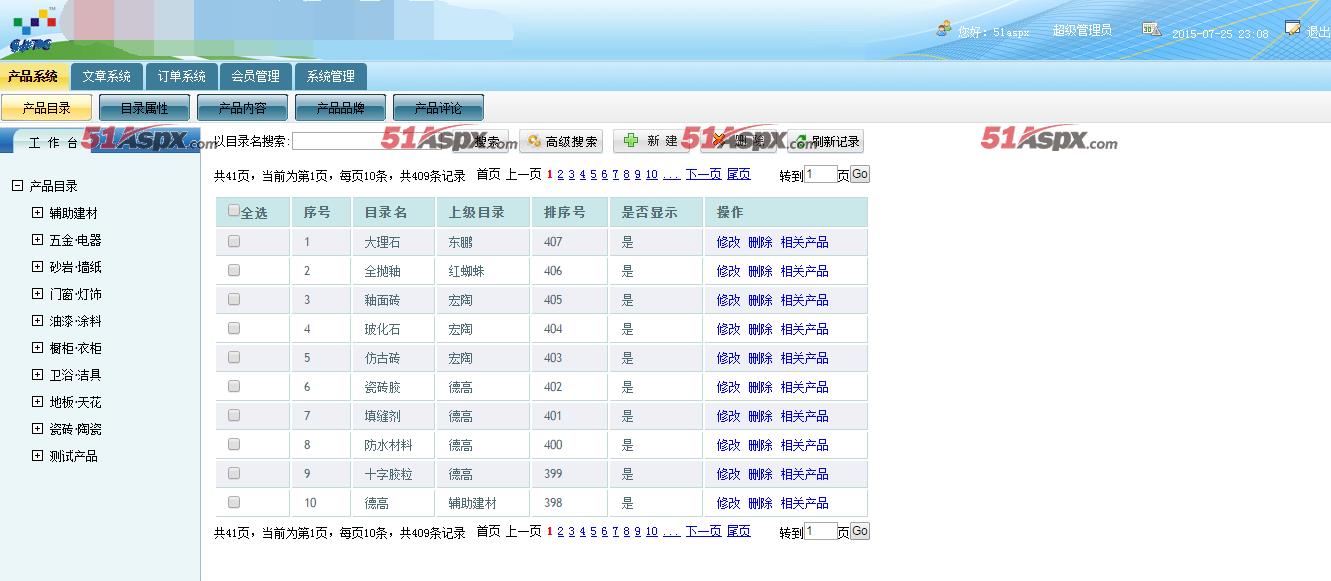Screen dimensions: 1331x581
Task: Select the checkbox for row 防水材料
Action: 234,444
